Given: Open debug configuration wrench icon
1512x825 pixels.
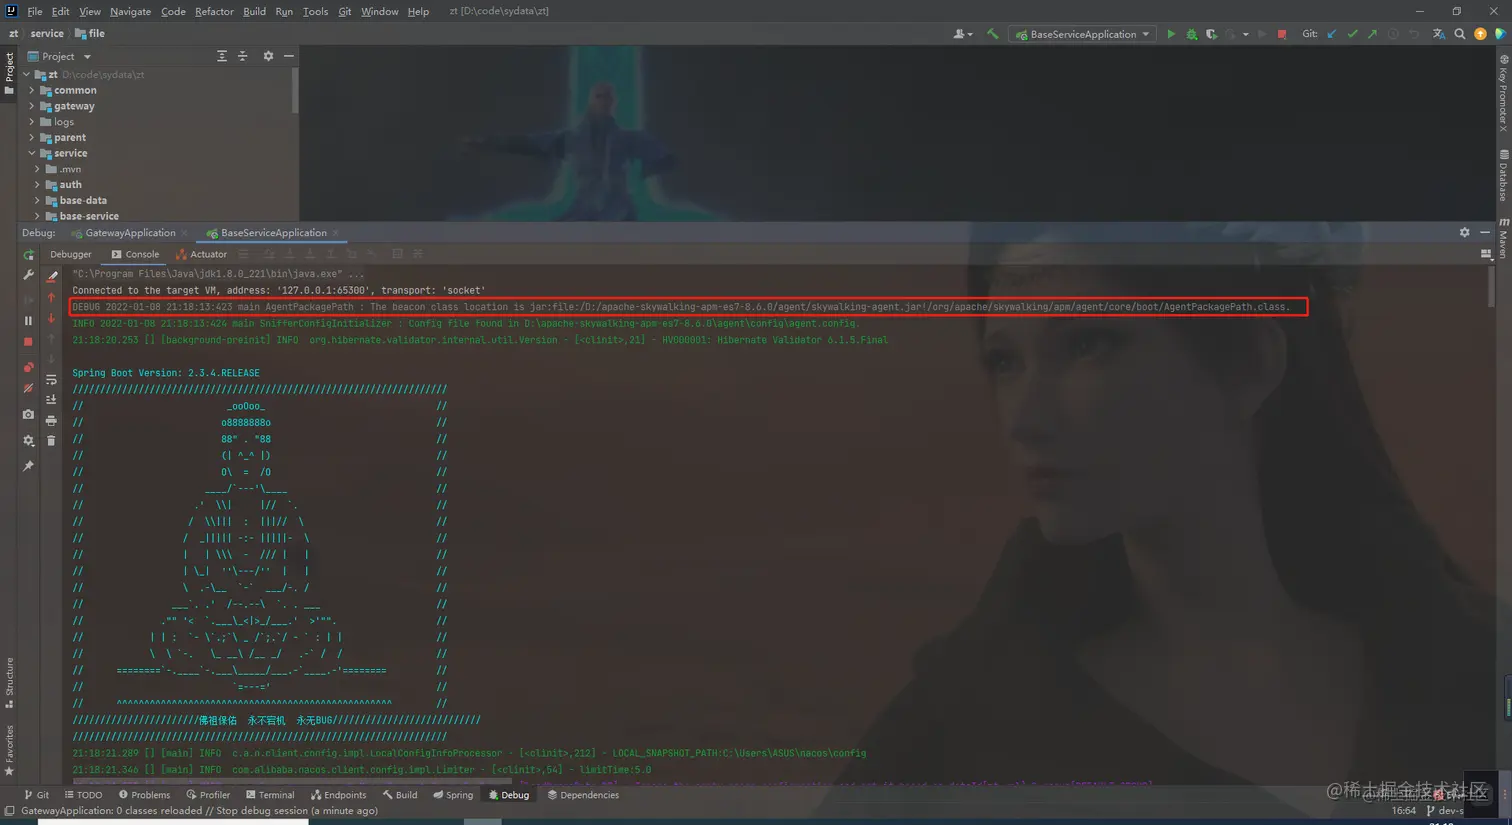Looking at the screenshot, I should tap(28, 275).
